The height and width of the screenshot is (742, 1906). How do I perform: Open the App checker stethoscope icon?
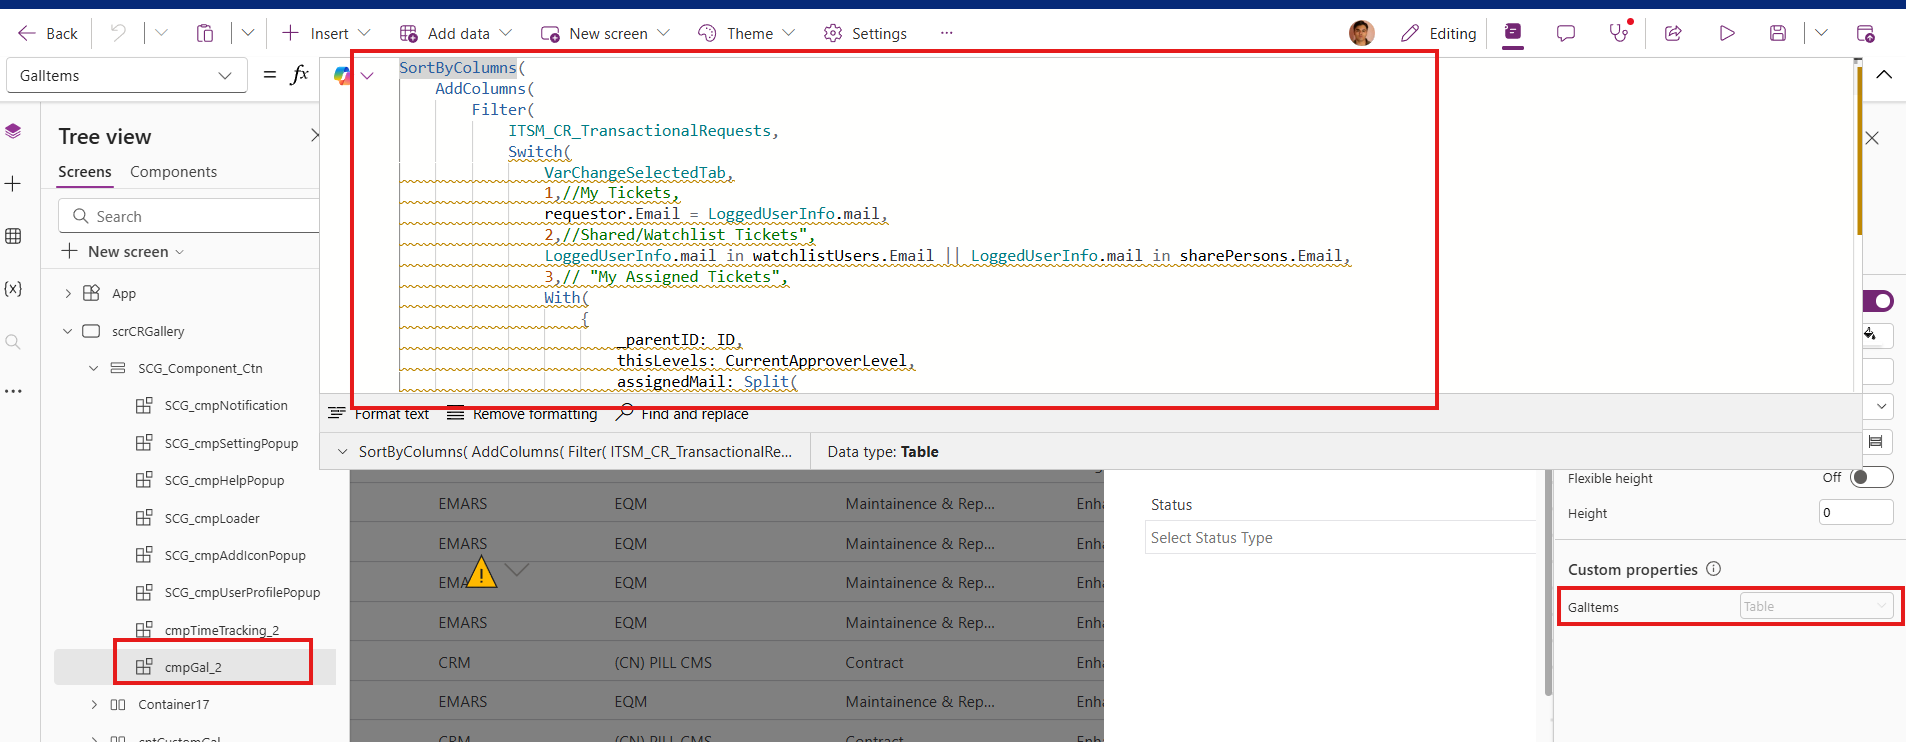click(x=1618, y=33)
